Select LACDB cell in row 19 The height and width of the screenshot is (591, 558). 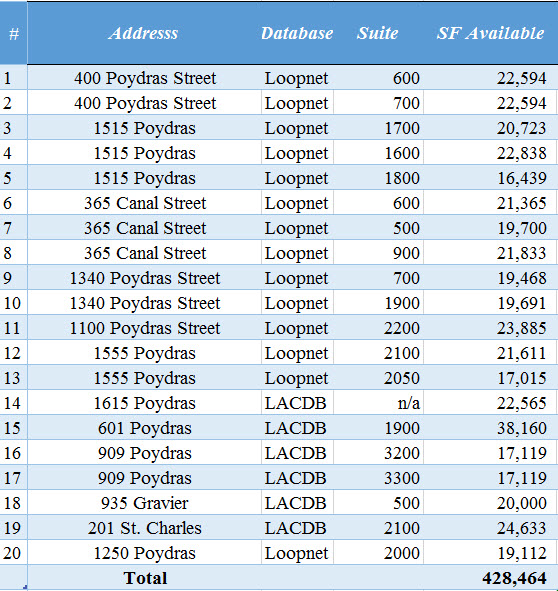point(297,528)
